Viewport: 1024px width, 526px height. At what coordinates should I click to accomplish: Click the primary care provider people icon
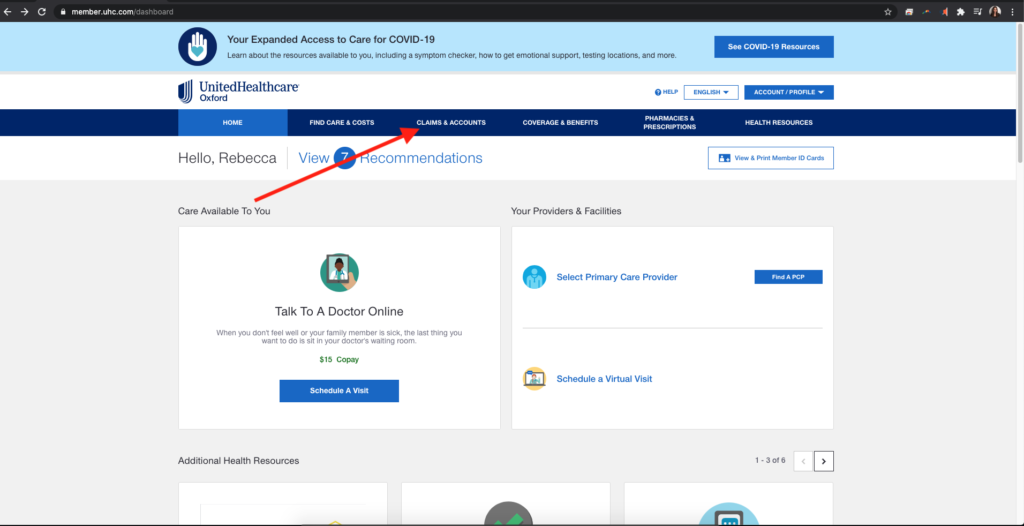coord(534,277)
